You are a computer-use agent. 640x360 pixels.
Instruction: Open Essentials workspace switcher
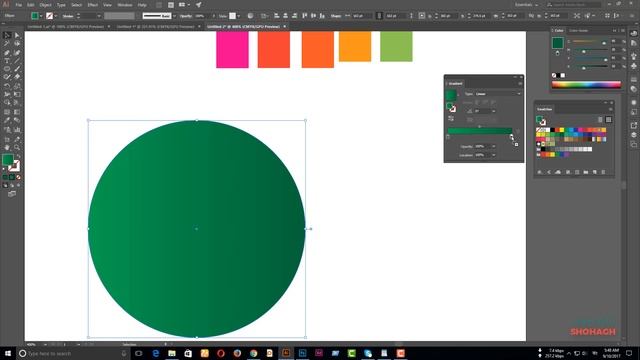526,5
